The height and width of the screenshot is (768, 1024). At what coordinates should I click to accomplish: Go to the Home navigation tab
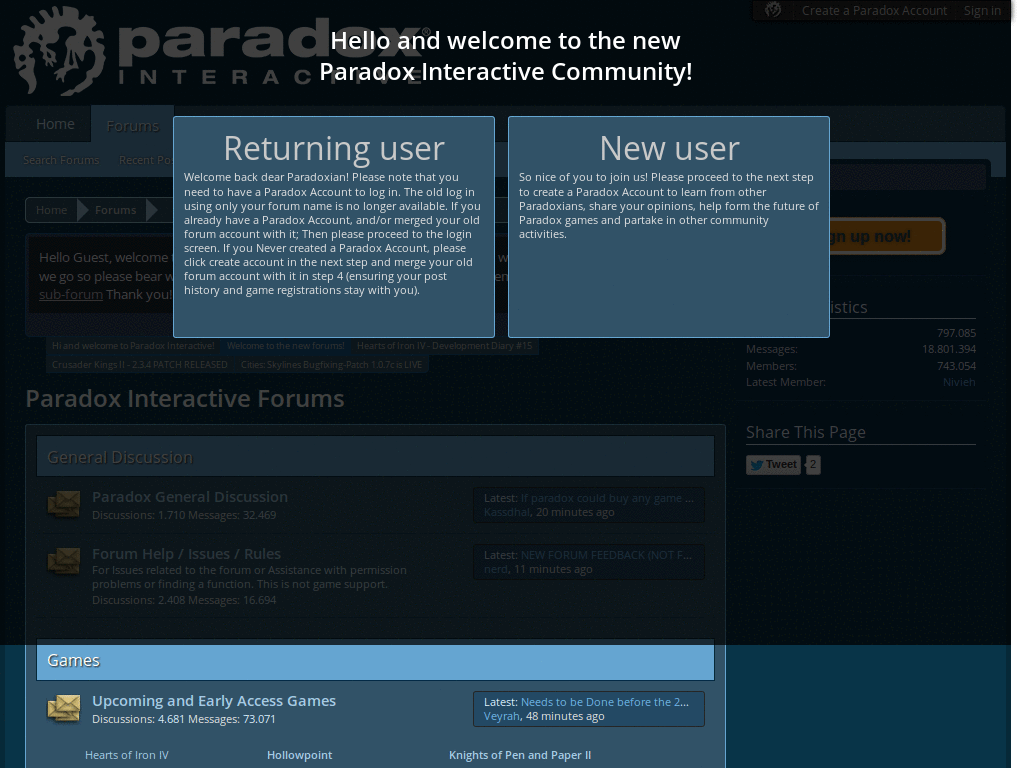coord(56,124)
